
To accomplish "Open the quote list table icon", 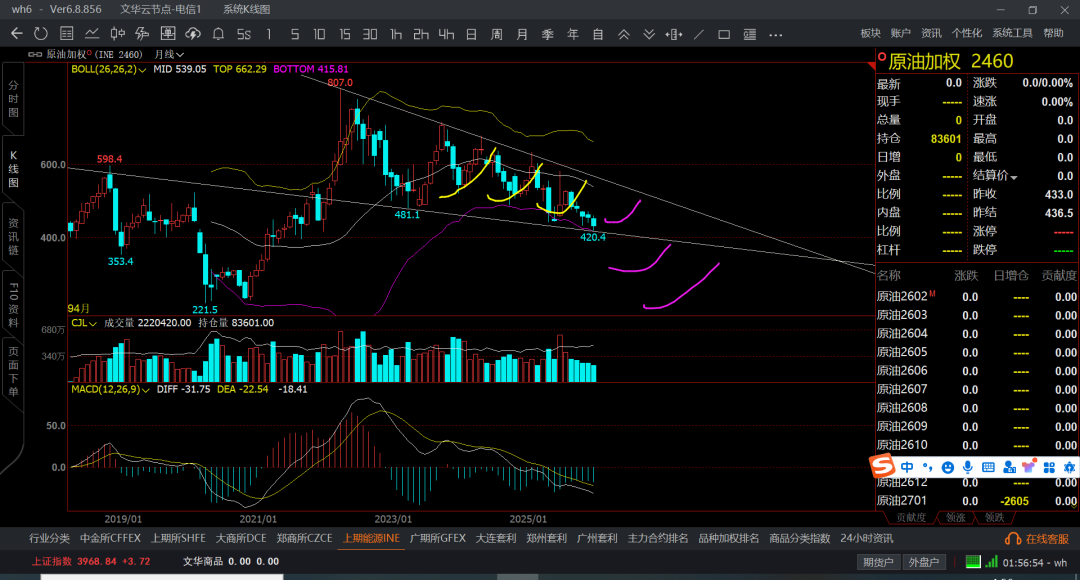I will click(67, 34).
